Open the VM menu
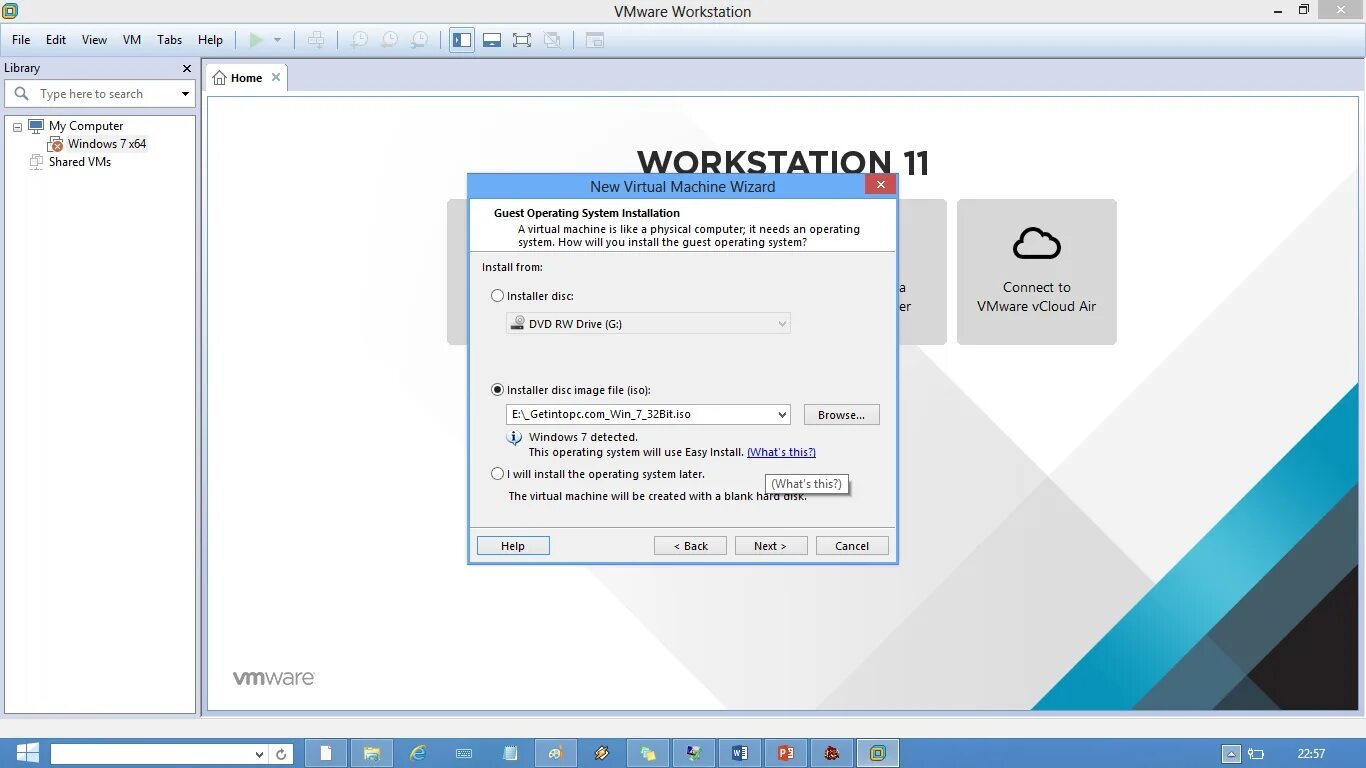1366x768 pixels. 132,40
